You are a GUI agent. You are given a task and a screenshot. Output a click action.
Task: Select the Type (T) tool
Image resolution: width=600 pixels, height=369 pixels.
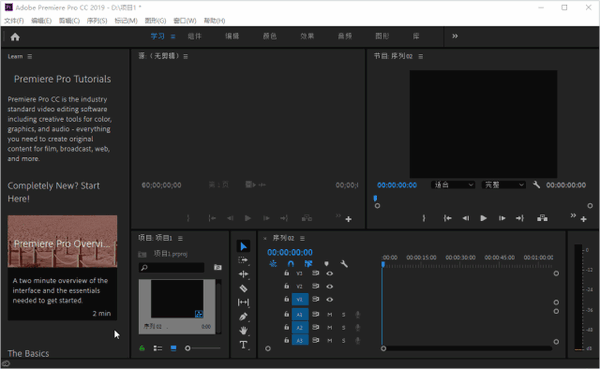tap(243, 345)
